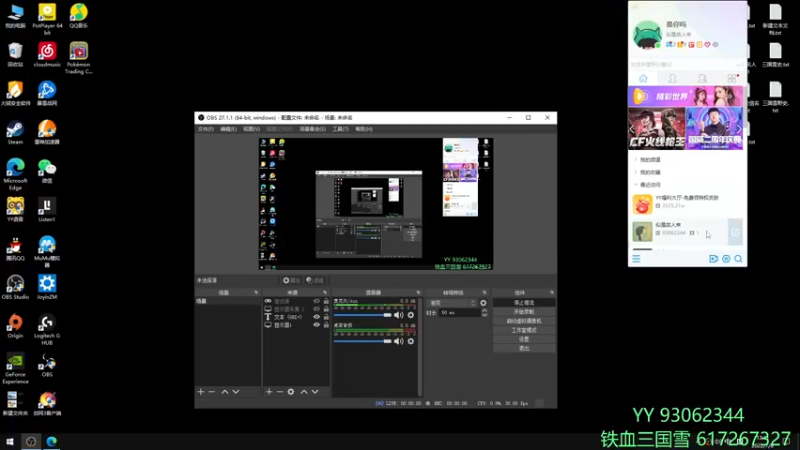
Task: Move scene up in OBS Scenes panel
Action: point(224,392)
